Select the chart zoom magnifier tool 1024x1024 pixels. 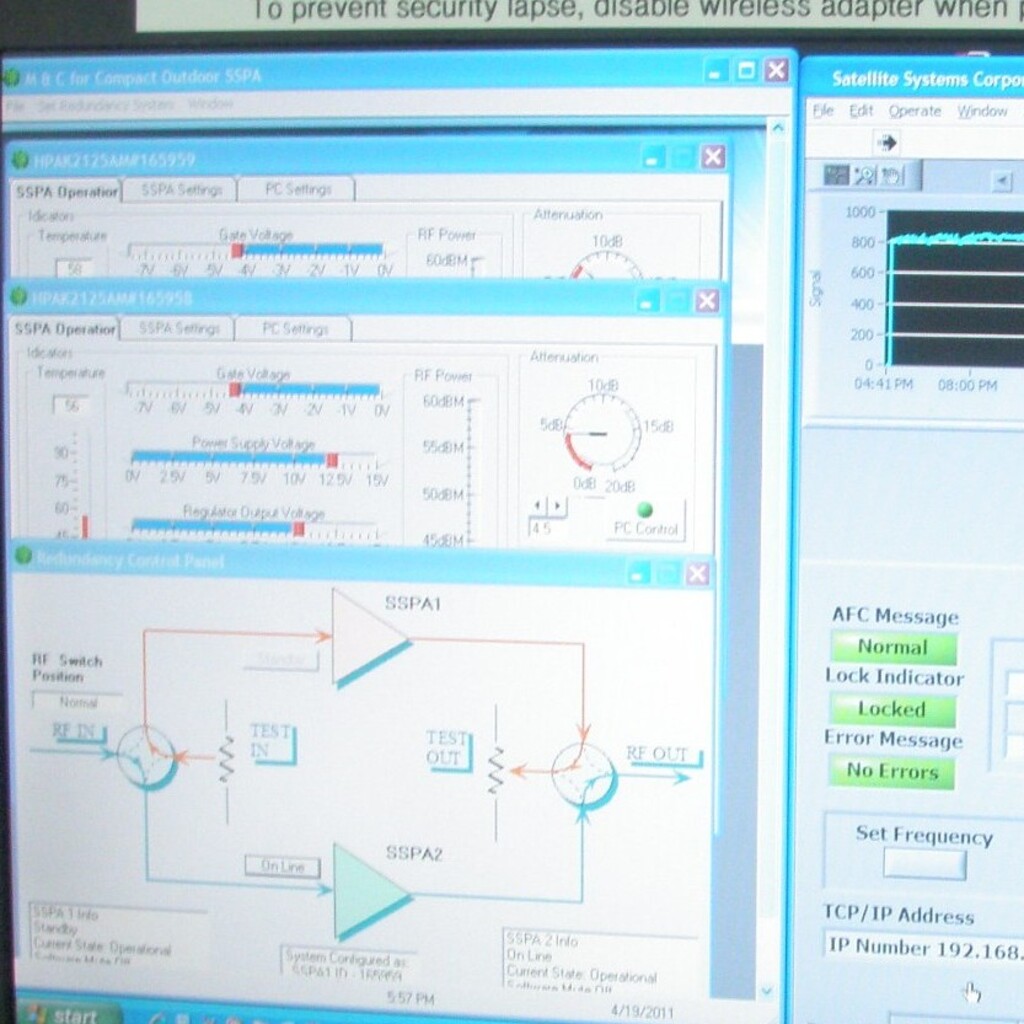pos(863,176)
